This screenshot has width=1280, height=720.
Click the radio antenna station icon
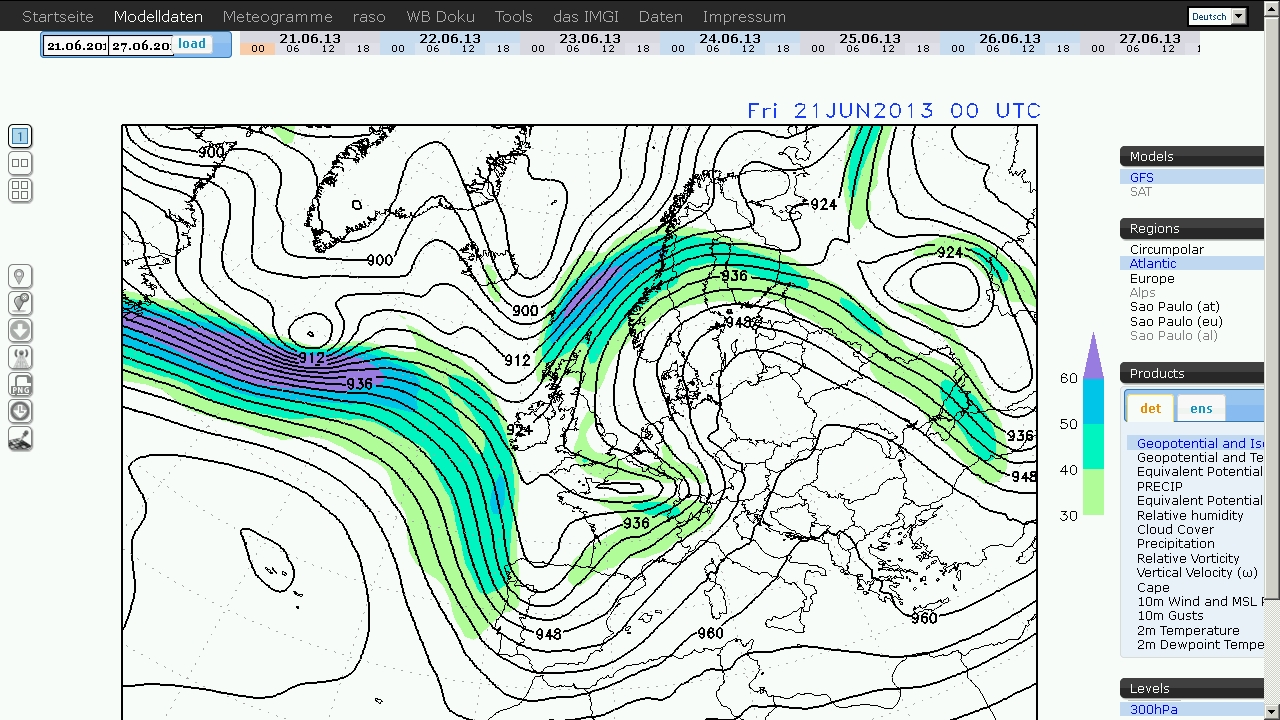tap(20, 358)
